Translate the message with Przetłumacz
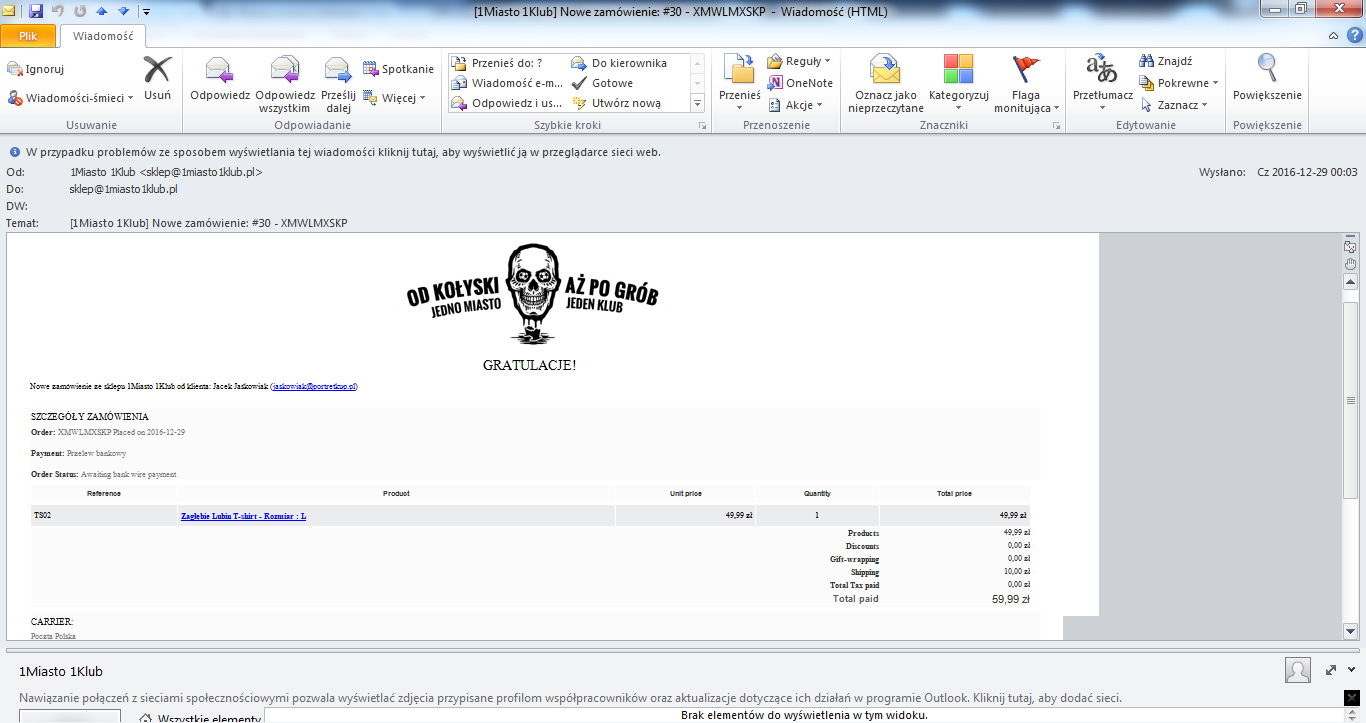The height and width of the screenshot is (723, 1366). pos(1102,84)
